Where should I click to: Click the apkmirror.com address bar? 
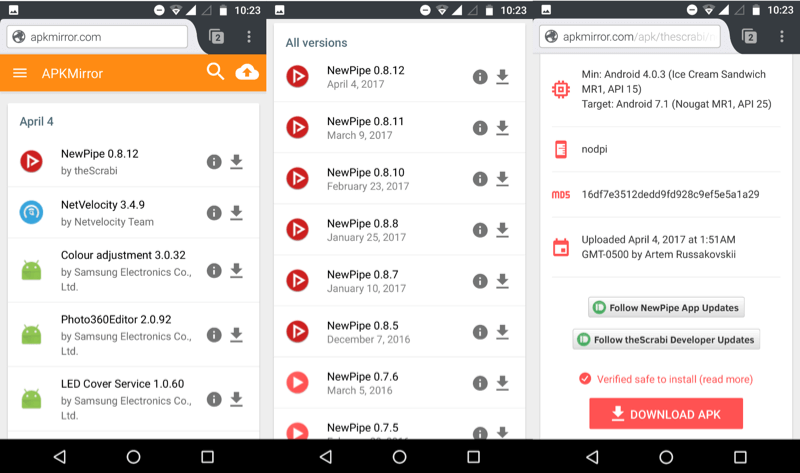click(x=97, y=37)
